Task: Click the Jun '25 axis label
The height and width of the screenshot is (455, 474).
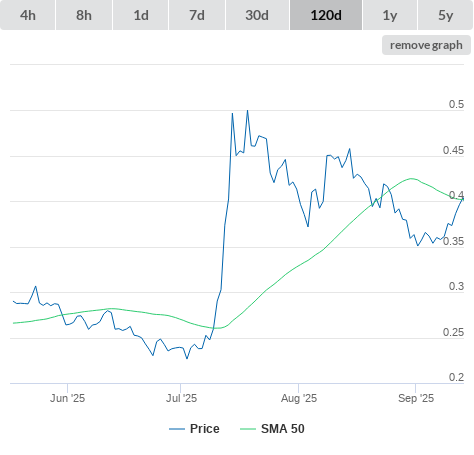Action: (x=67, y=398)
